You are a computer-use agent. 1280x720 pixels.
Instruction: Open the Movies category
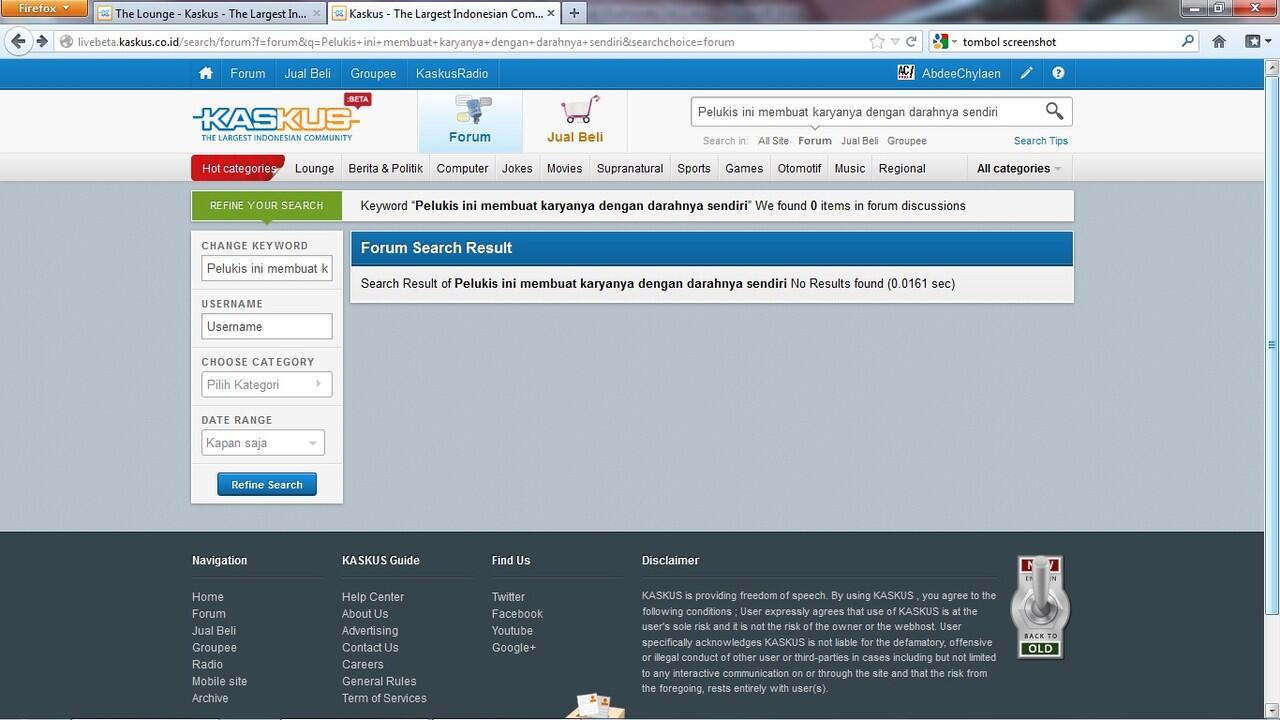point(564,168)
